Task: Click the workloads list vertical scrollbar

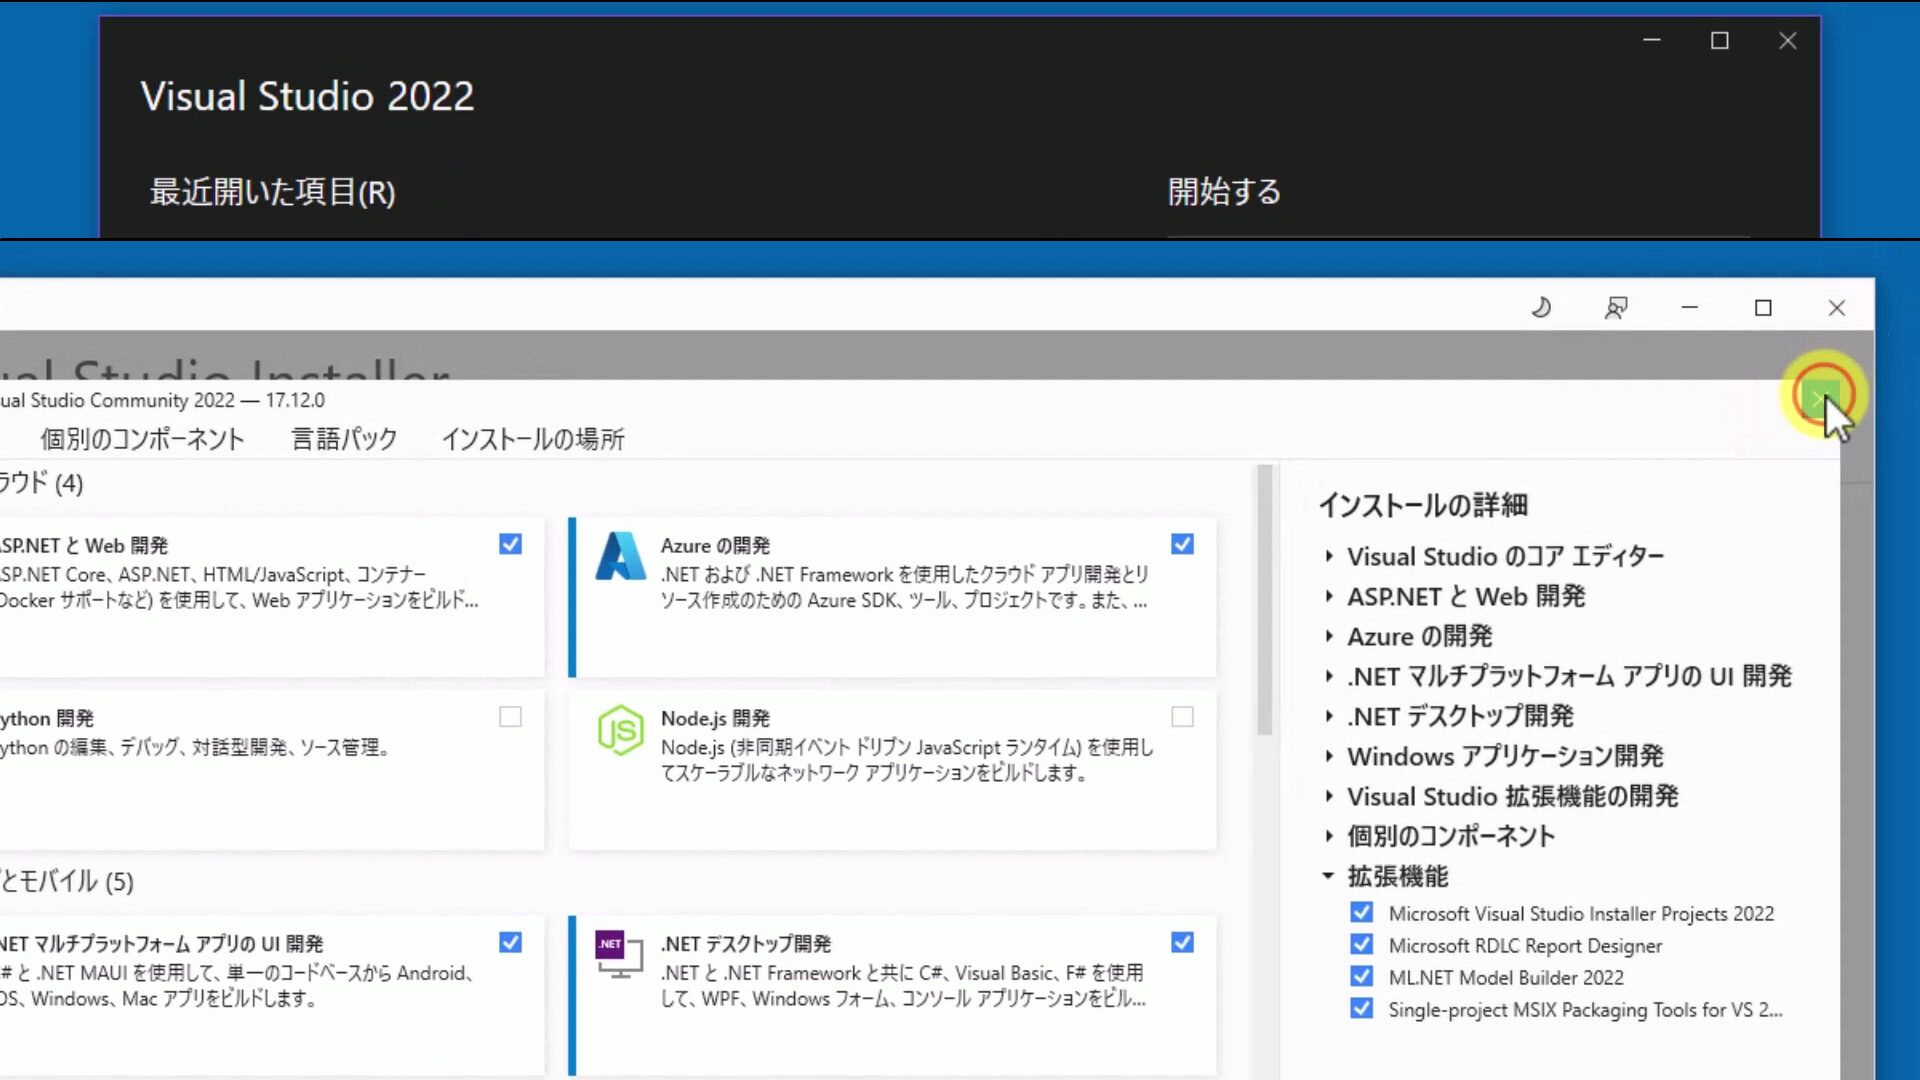Action: (x=1265, y=600)
